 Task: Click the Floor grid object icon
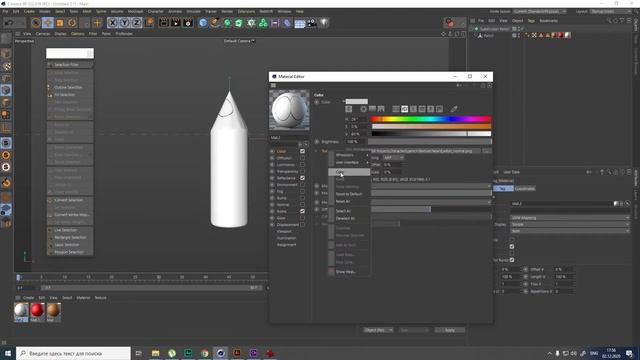[300, 23]
